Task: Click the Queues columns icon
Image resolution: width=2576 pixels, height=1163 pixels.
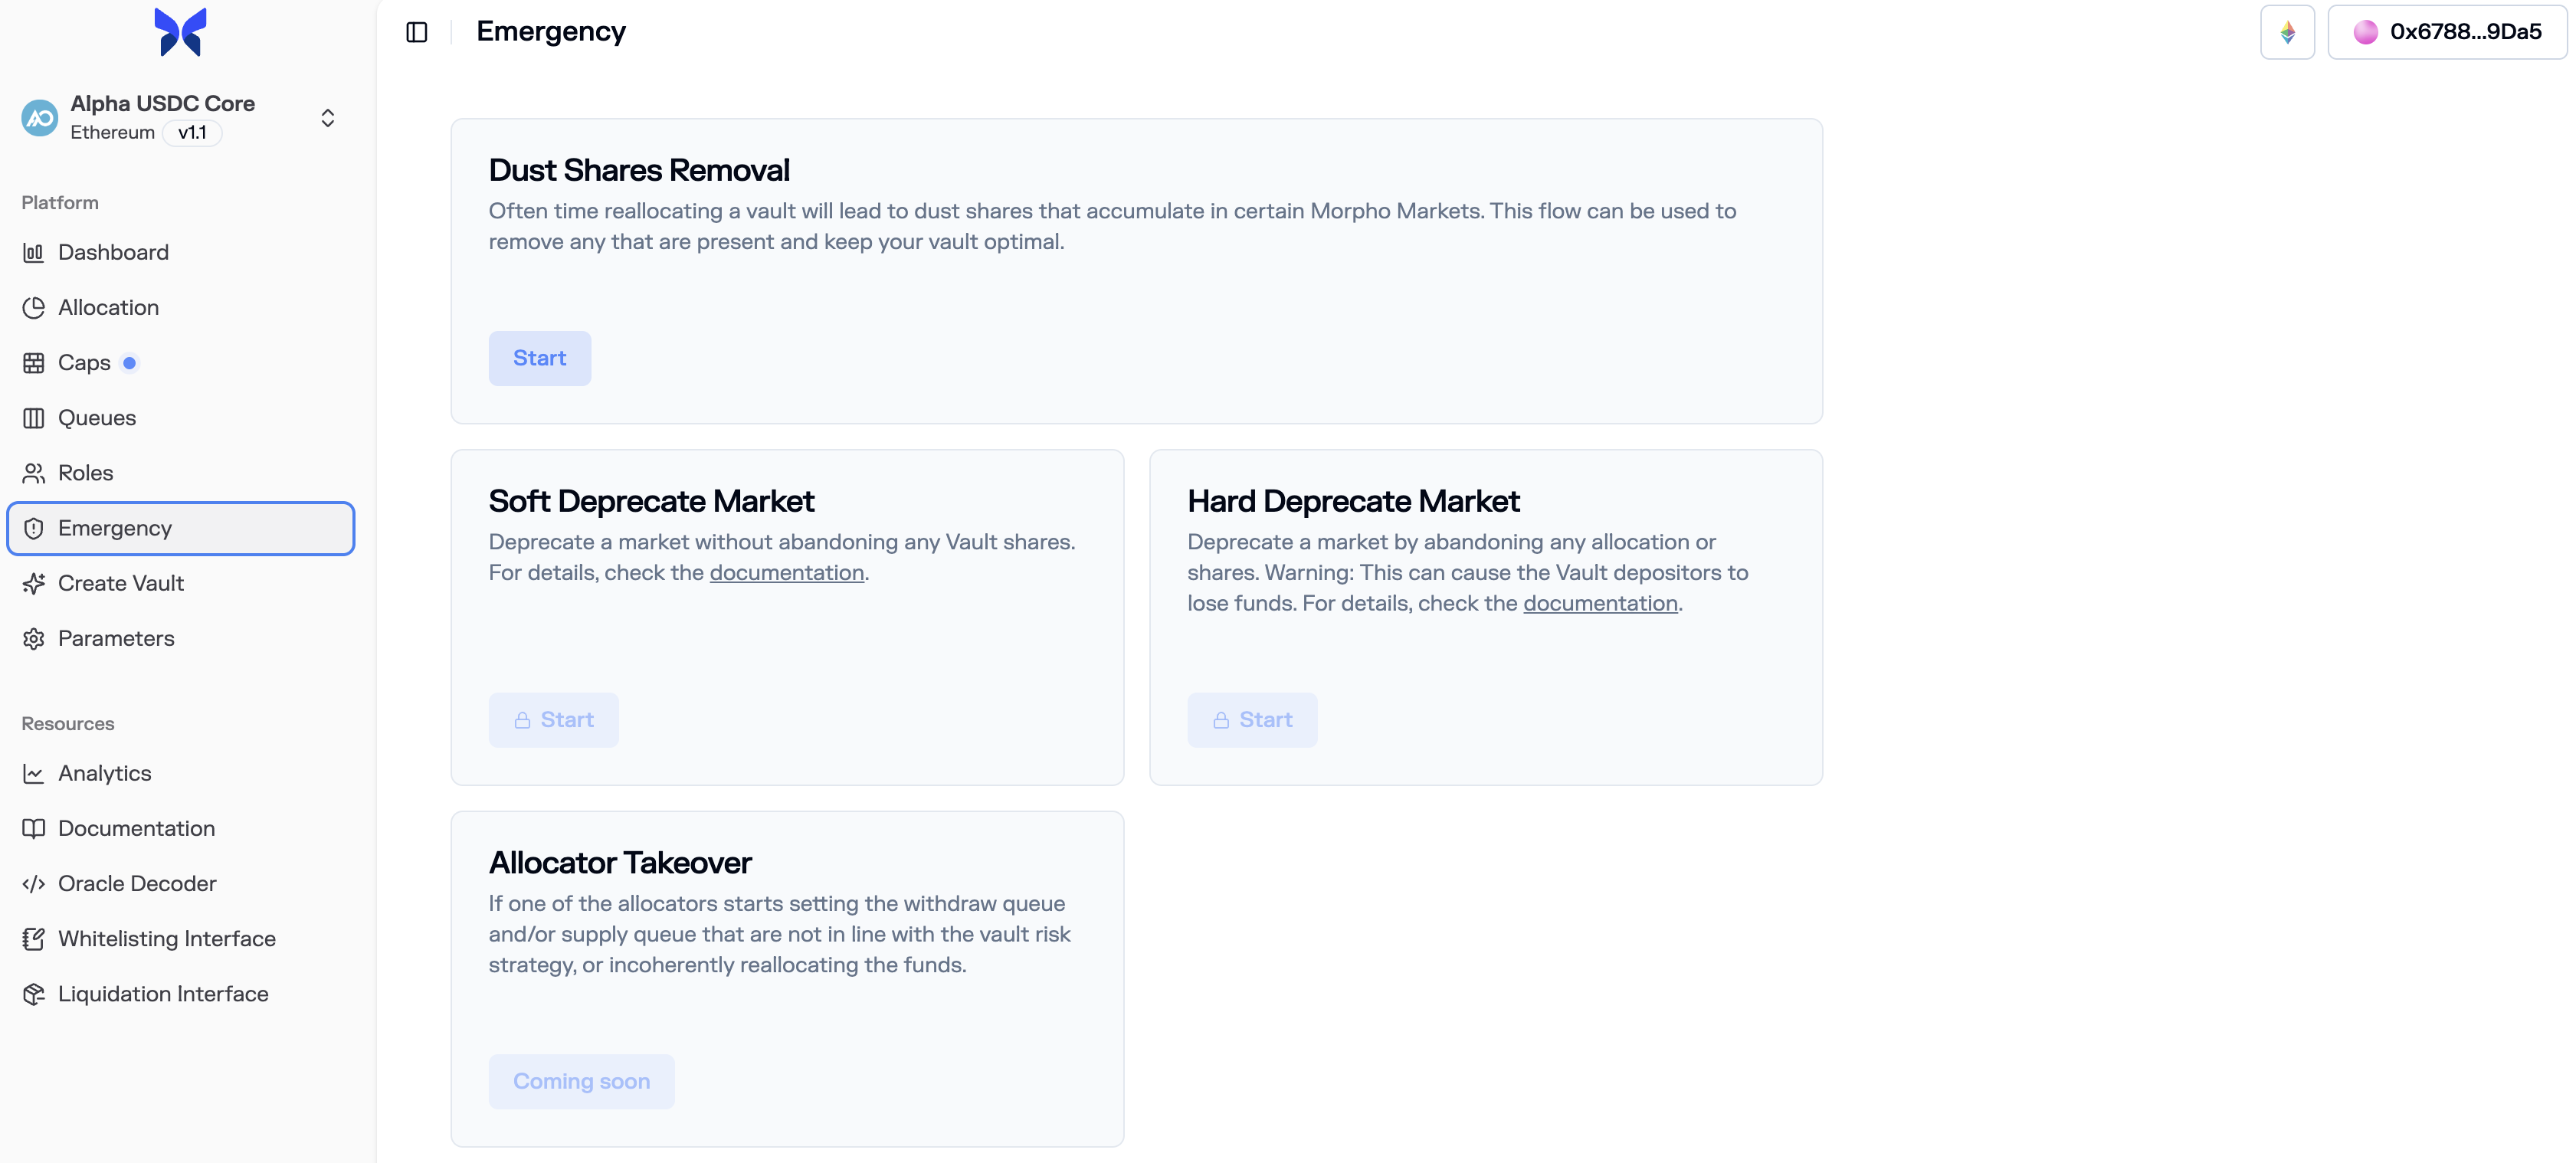Action: [34, 418]
